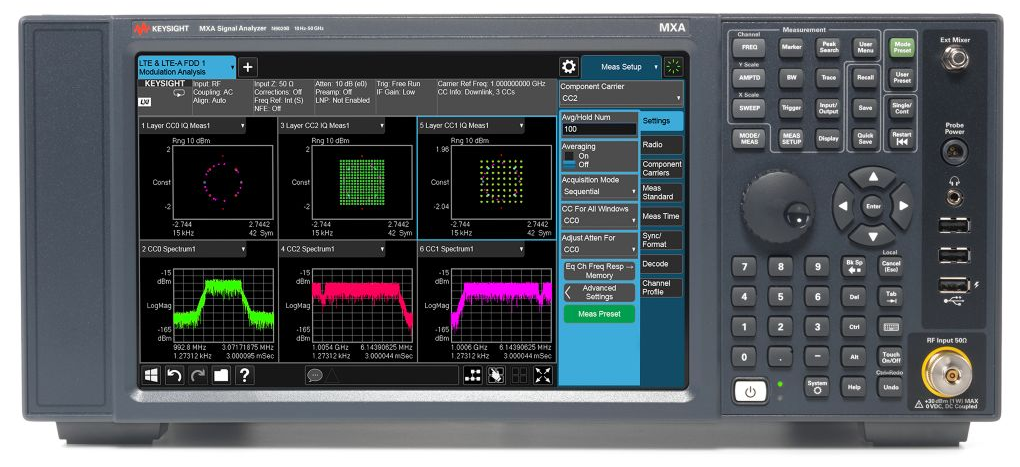Push the up arrow navigation key
Viewport: 1020px width, 467px height.
[873, 177]
